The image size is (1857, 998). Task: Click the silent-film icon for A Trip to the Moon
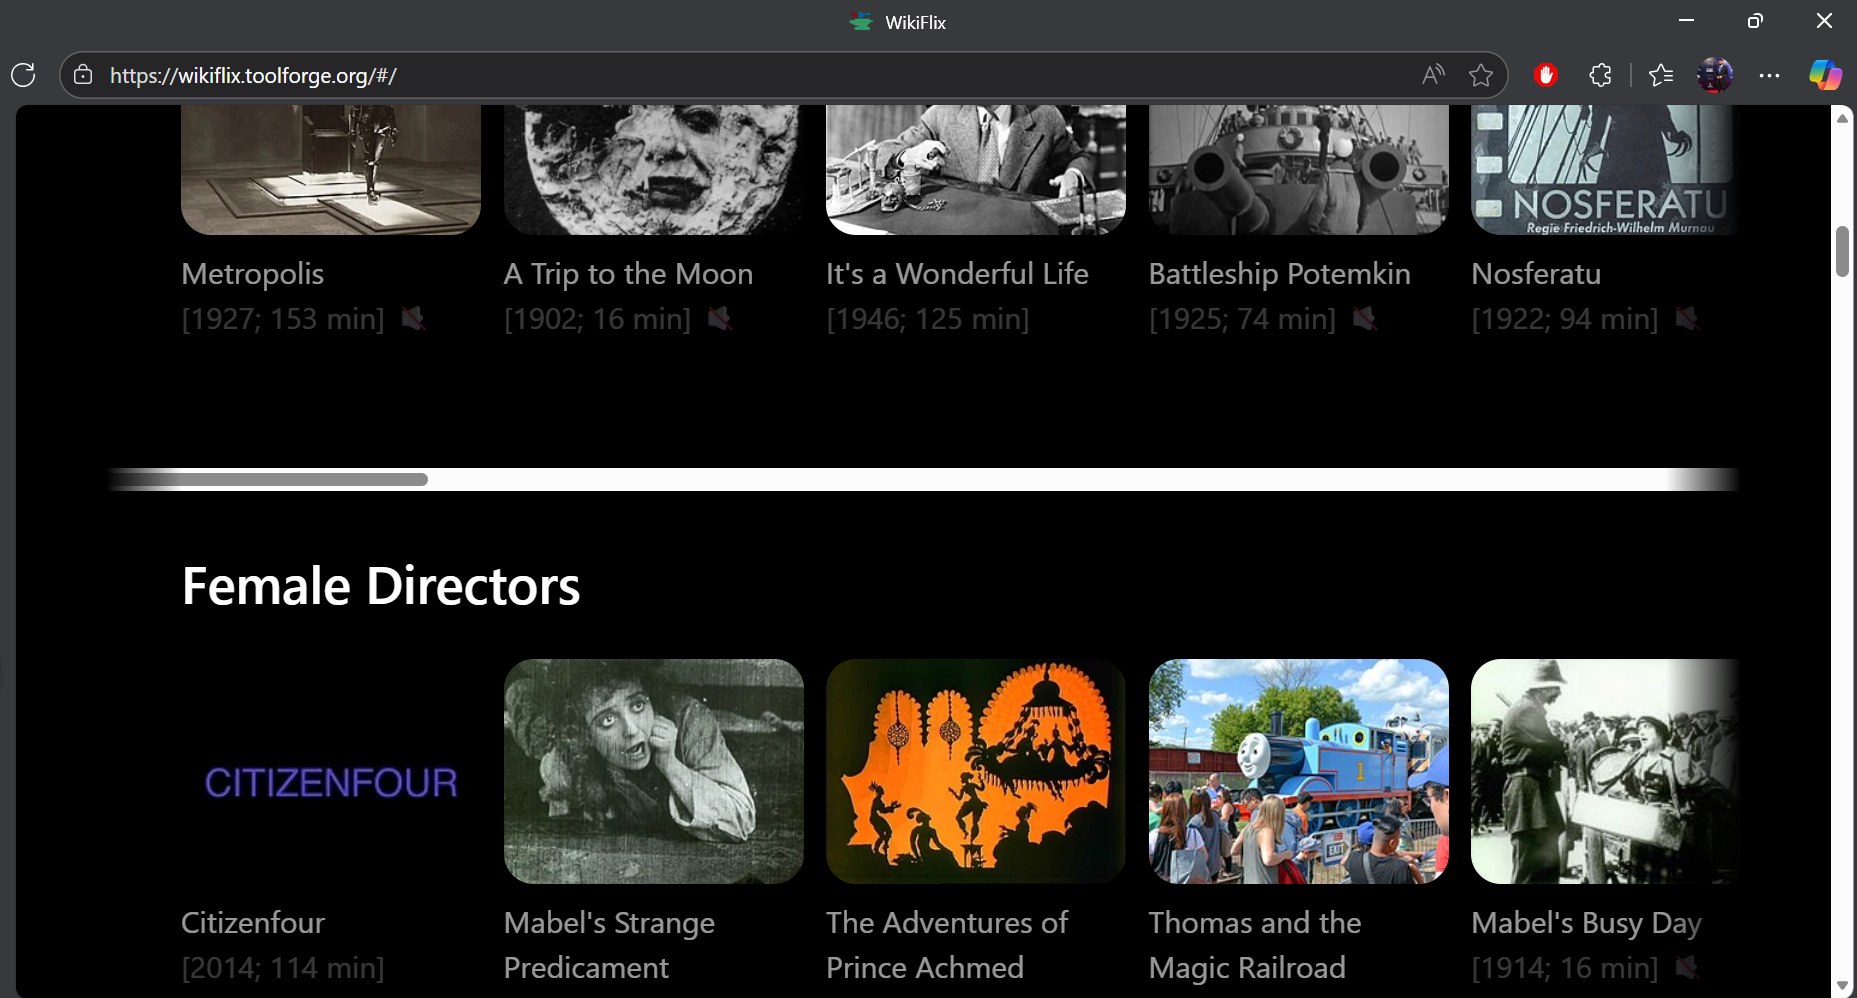719,319
